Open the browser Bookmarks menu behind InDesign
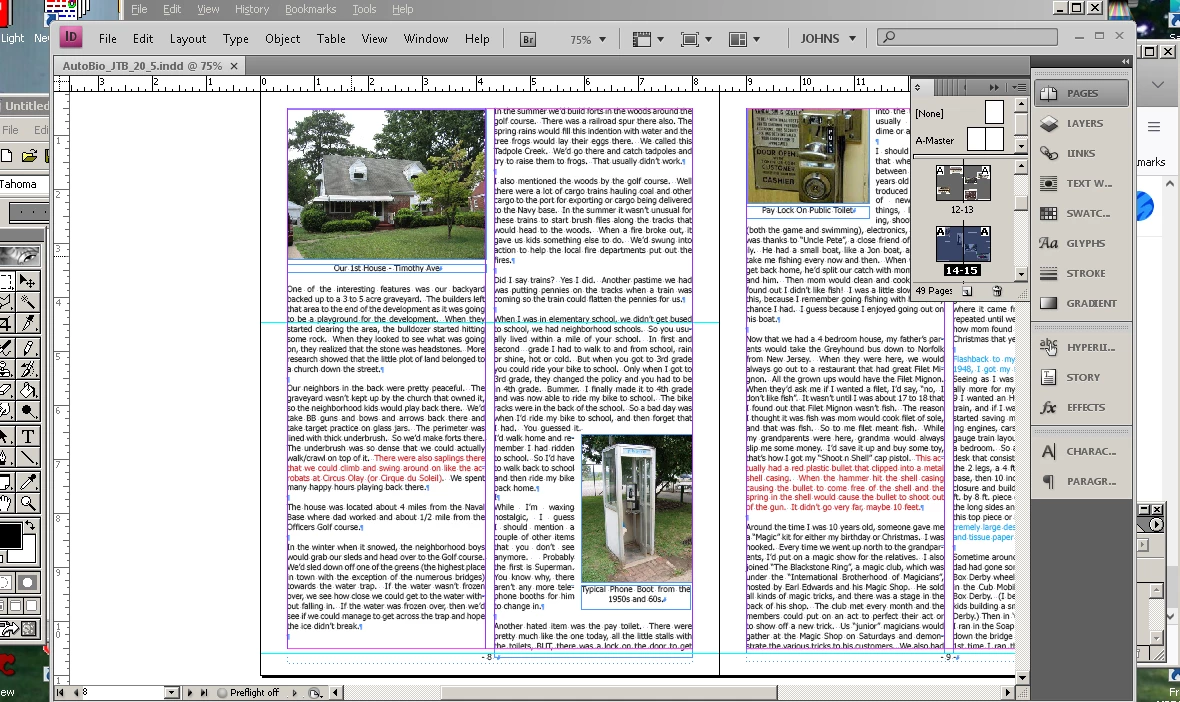 (310, 9)
